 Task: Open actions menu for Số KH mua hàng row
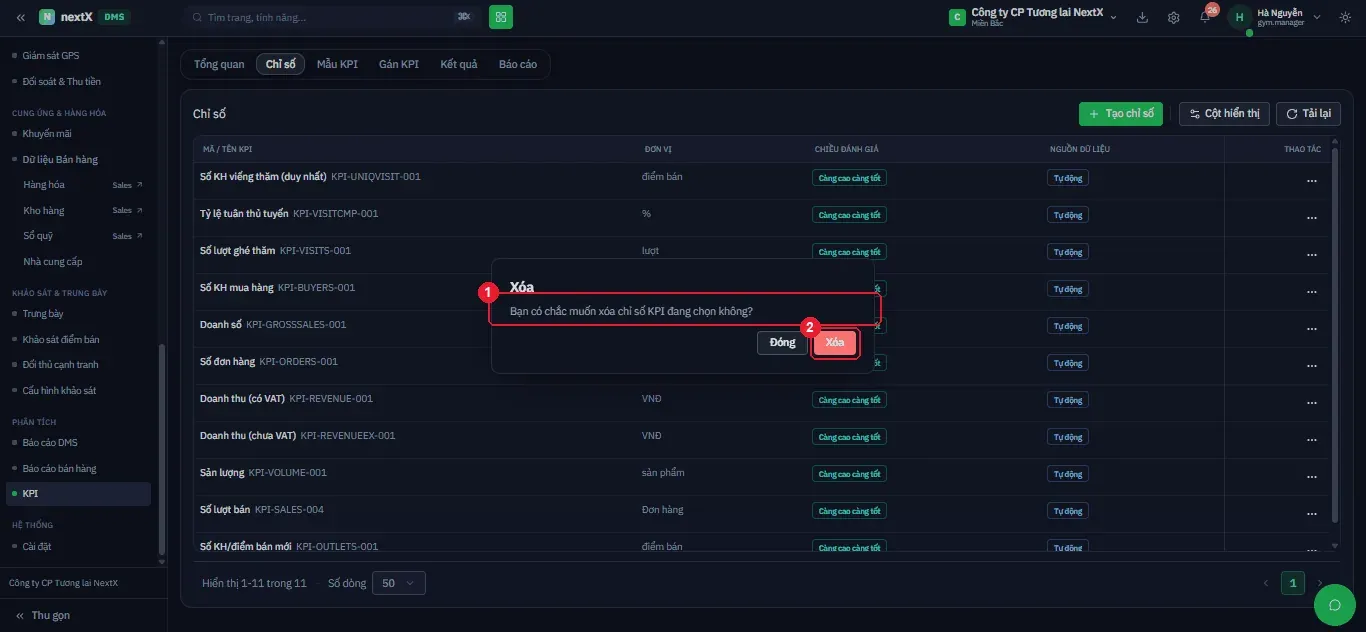point(1312,292)
